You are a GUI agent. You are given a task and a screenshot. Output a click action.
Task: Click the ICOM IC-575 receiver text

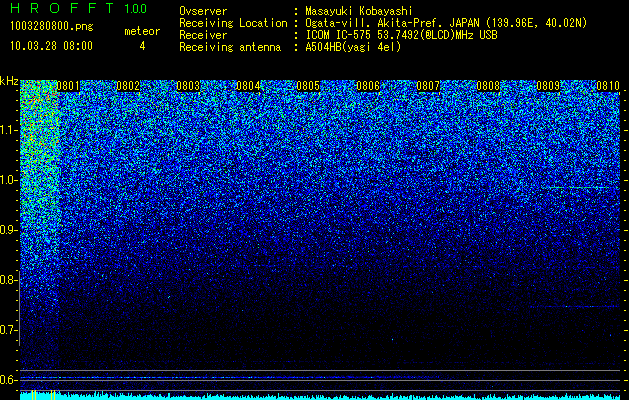[x=402, y=35]
